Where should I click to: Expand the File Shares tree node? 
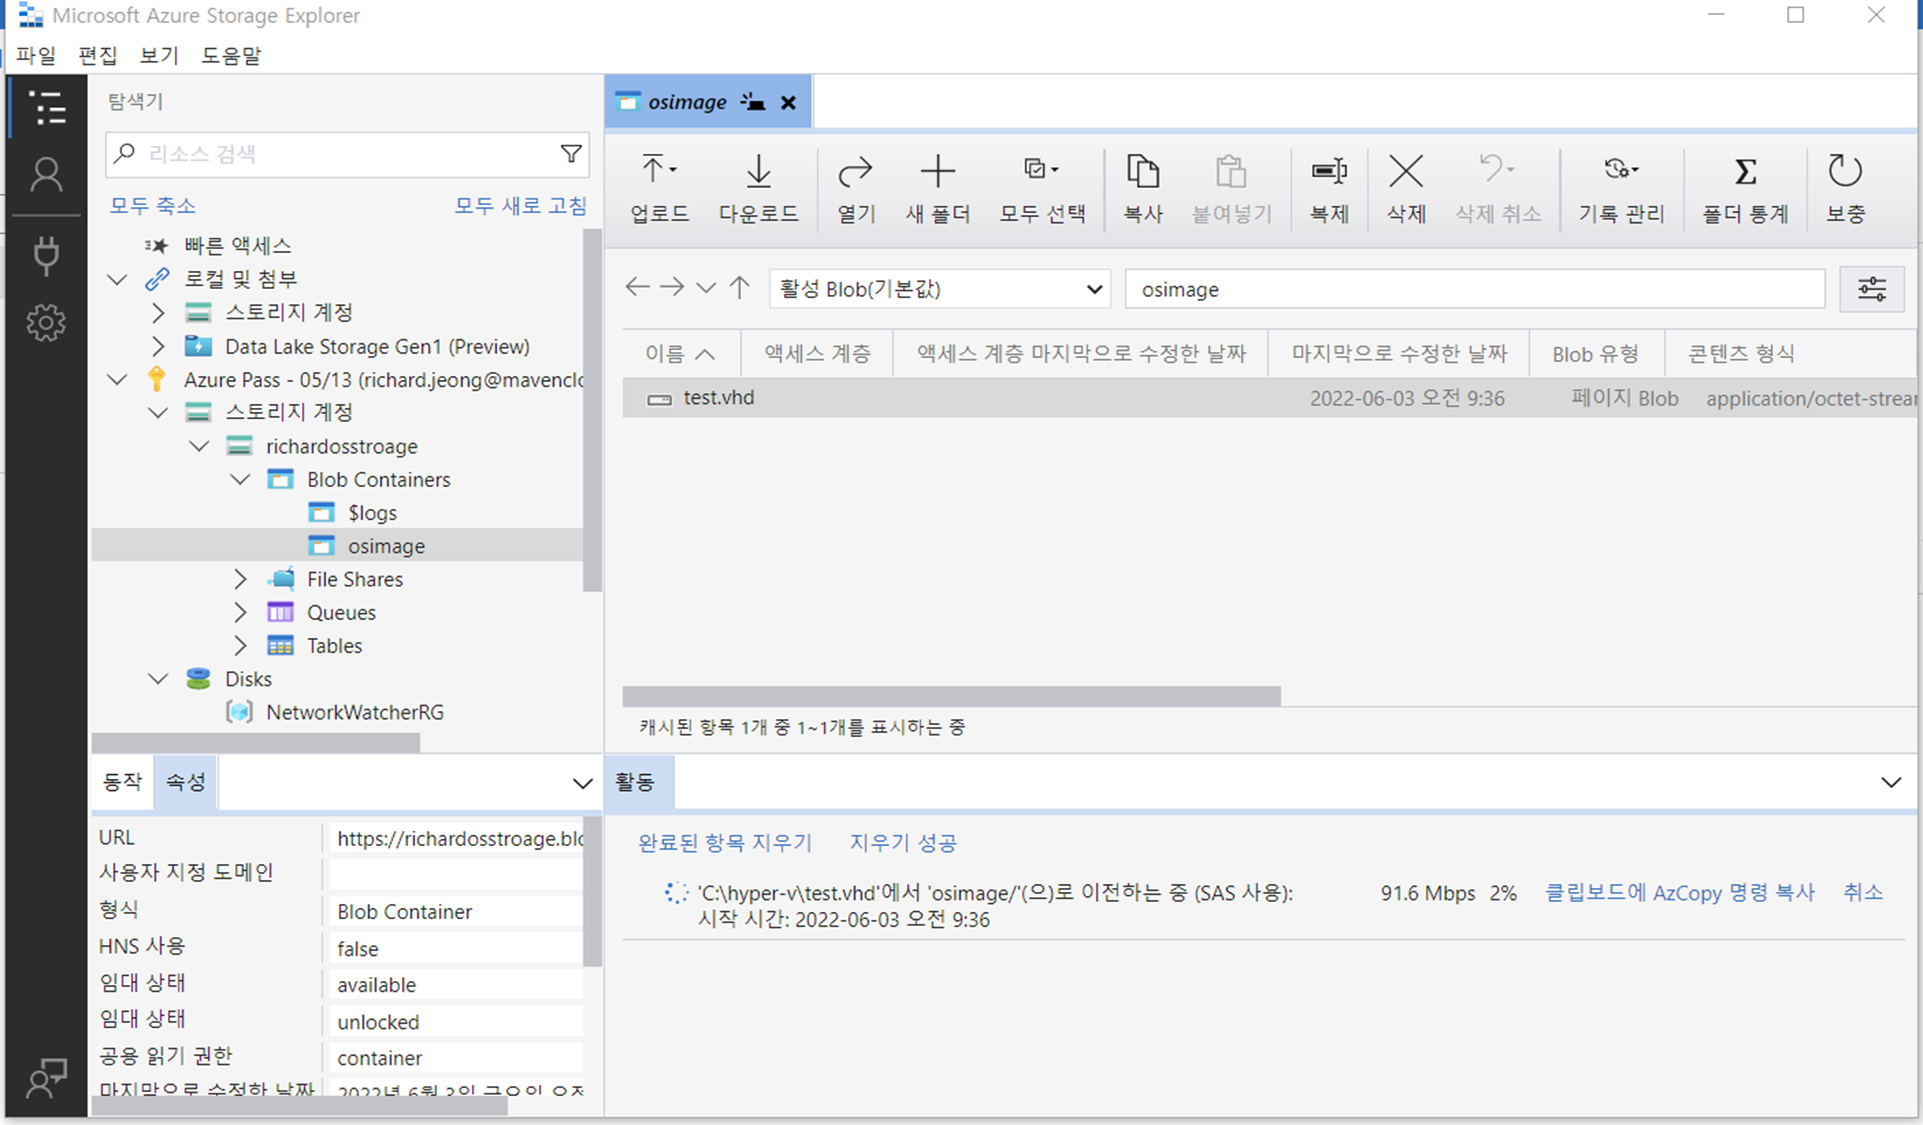[240, 579]
